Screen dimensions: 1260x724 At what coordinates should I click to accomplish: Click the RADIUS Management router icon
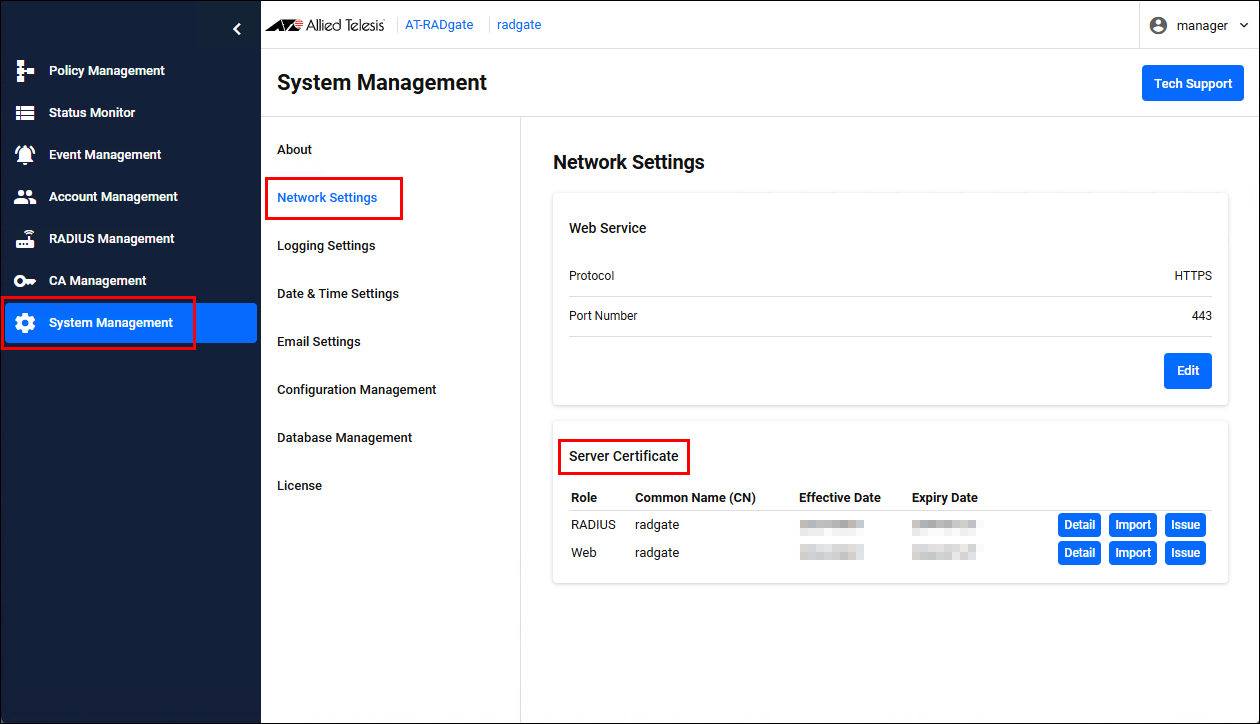25,239
